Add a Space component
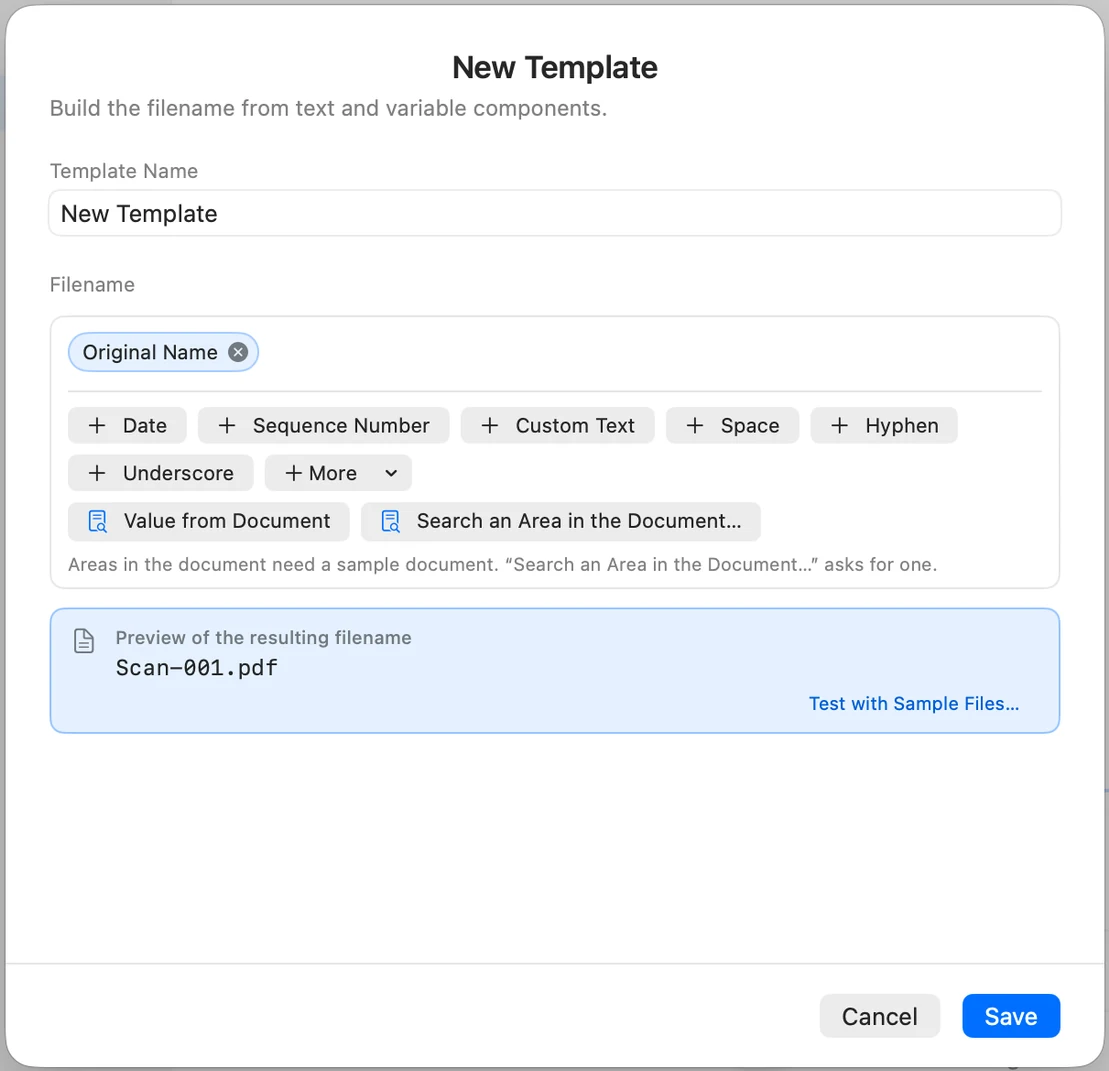Viewport: 1109px width, 1071px height. [x=732, y=425]
